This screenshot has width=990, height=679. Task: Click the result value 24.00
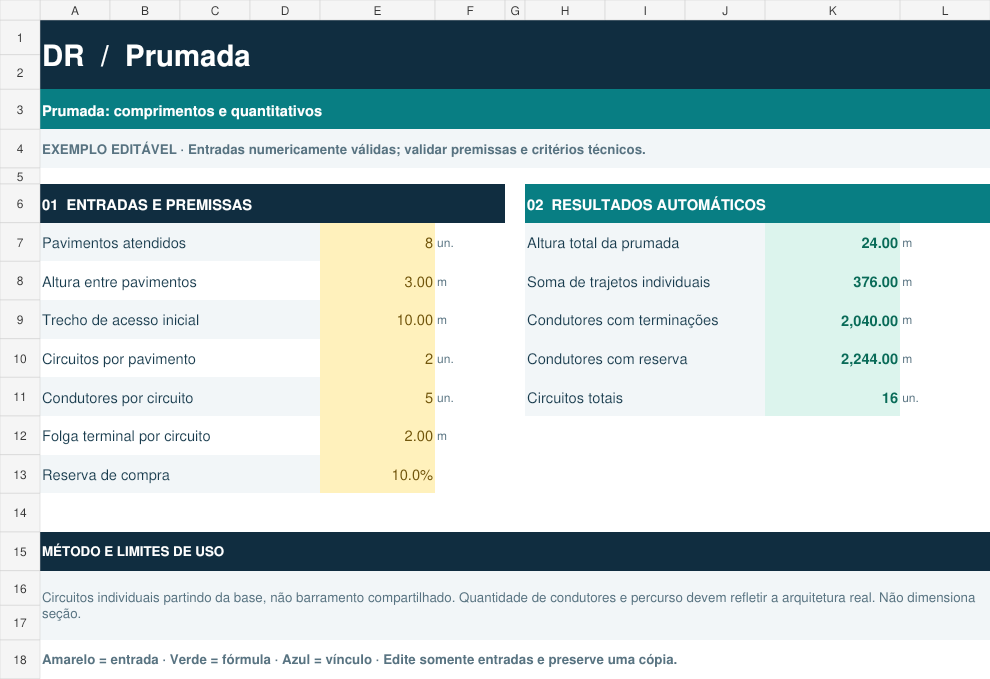(832, 243)
